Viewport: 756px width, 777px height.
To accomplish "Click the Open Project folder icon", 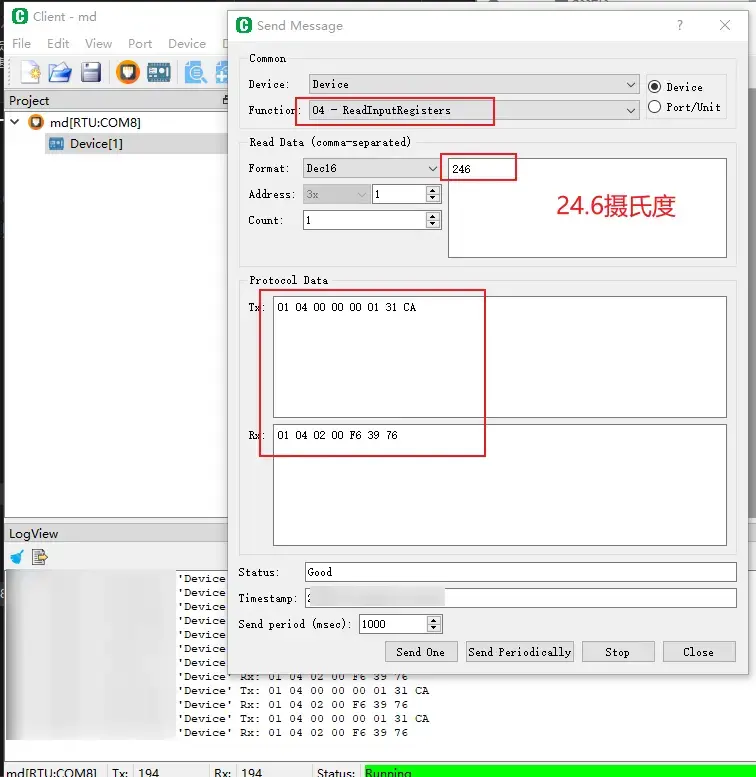I will tap(60, 72).
